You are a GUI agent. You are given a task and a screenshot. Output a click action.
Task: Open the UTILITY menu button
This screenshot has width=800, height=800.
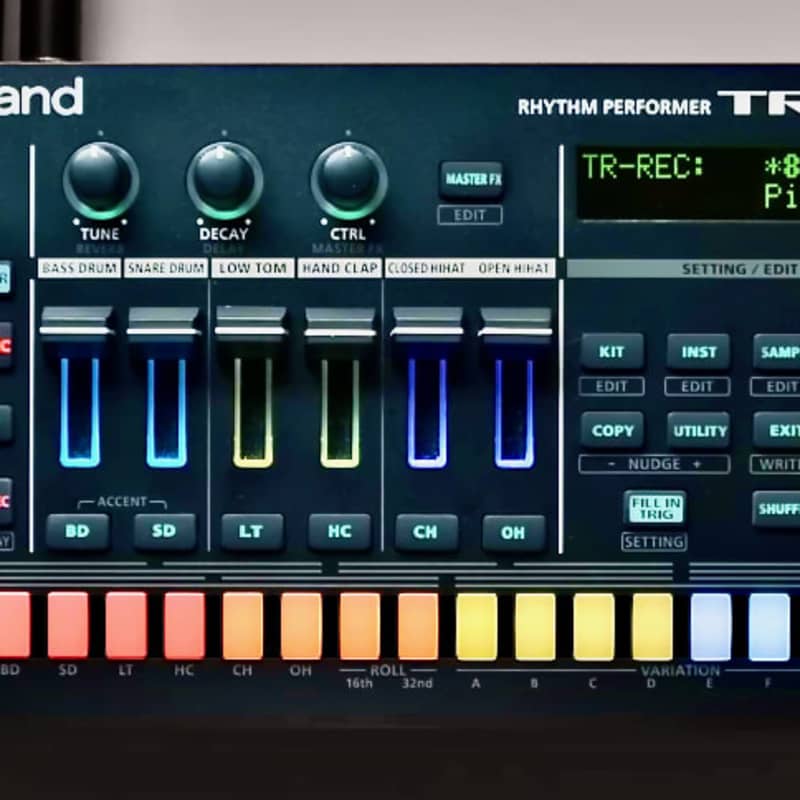click(x=698, y=430)
